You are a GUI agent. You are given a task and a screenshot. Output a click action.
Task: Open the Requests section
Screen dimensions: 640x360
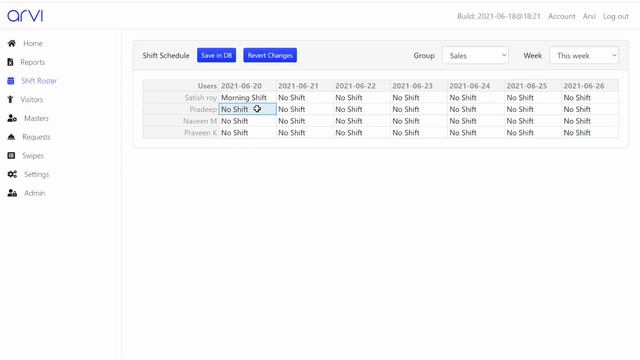point(36,137)
